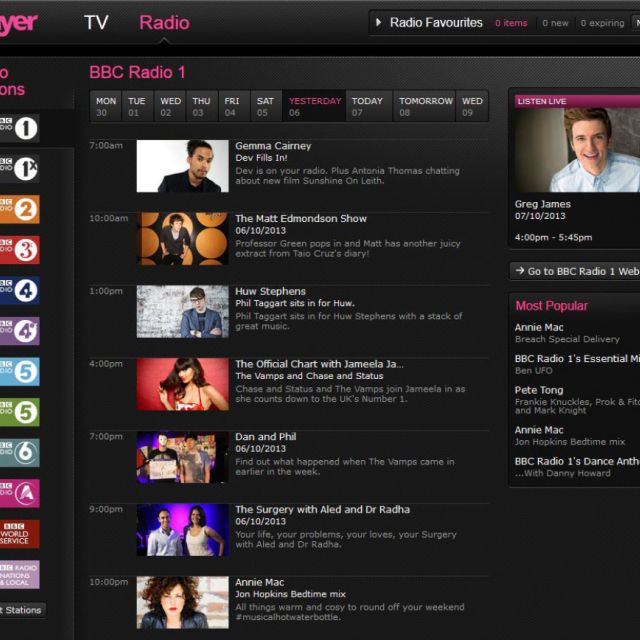640x640 pixels.
Task: Open the red BBC Radio 3 logo
Action: pyautogui.click(x=20, y=250)
